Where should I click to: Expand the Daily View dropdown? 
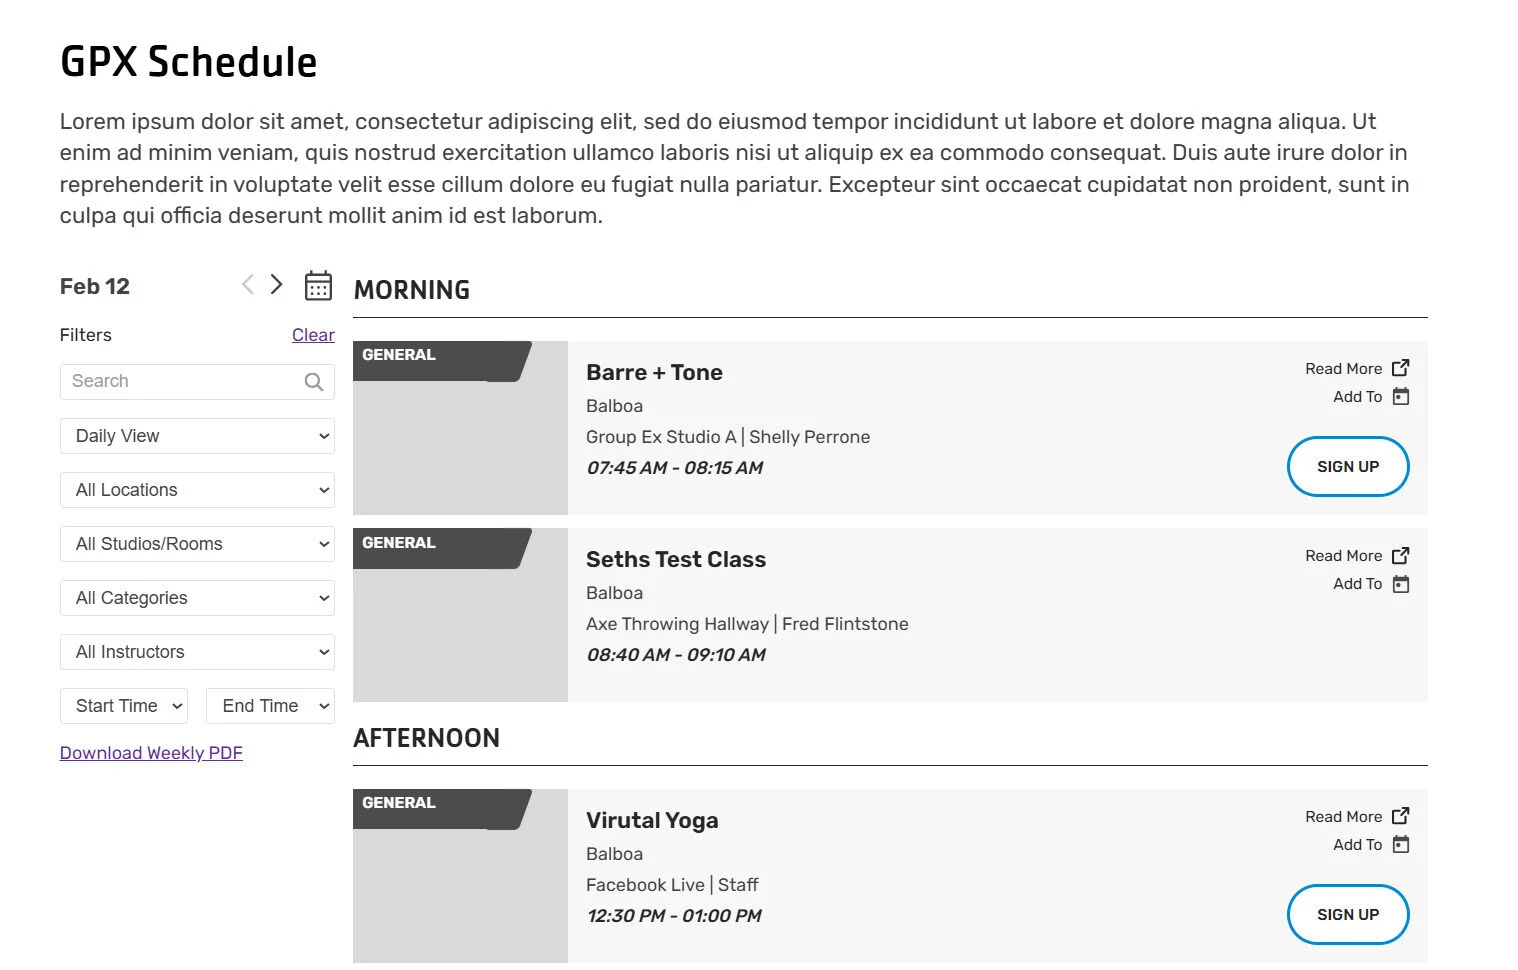coord(197,436)
